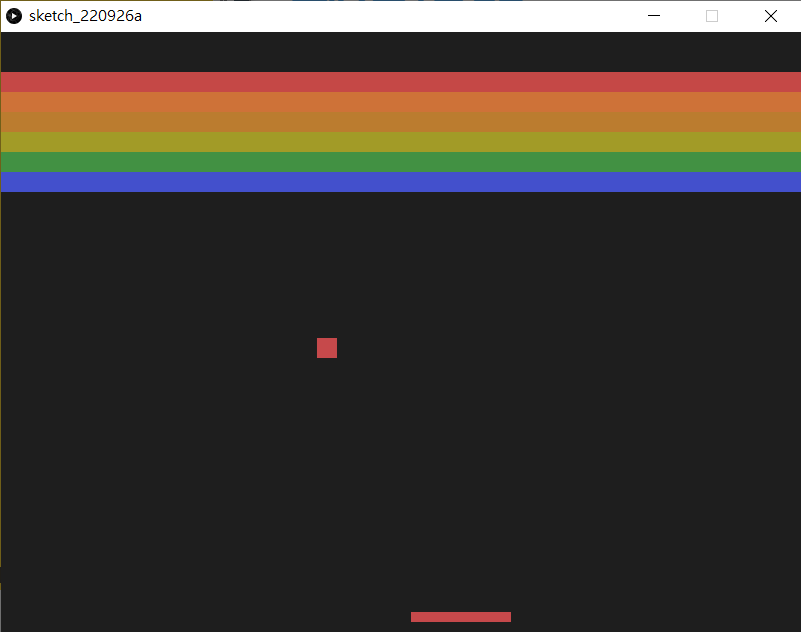Click the olive-yellow brick row
This screenshot has width=801, height=632.
[400, 142]
